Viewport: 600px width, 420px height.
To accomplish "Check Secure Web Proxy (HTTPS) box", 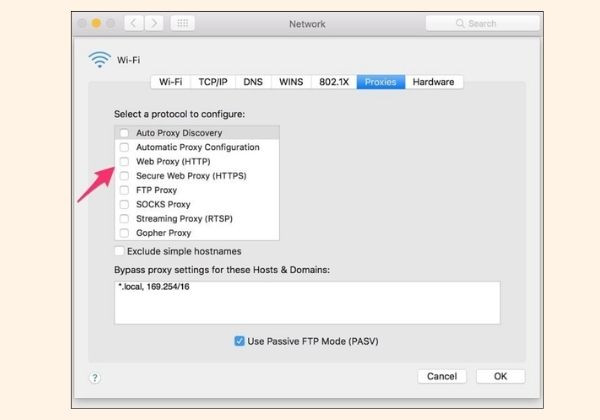I will (124, 176).
